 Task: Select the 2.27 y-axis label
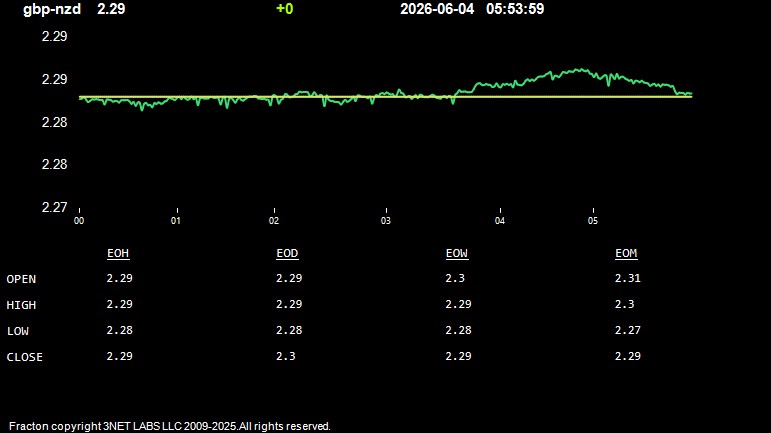point(54,207)
